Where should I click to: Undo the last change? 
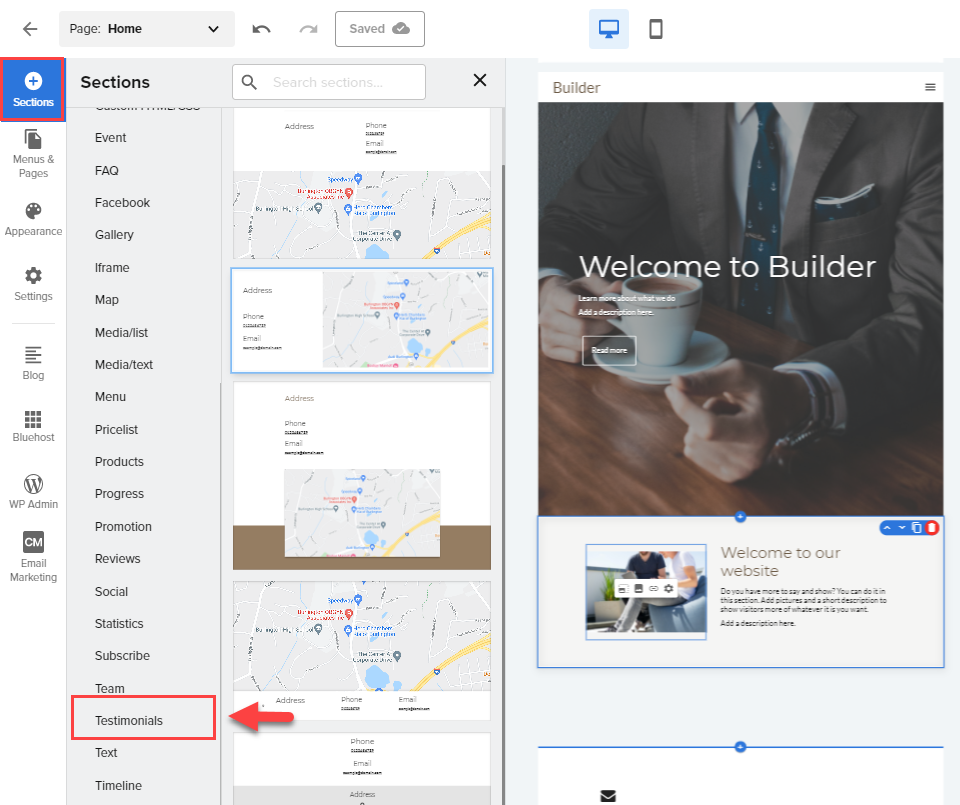coord(261,29)
